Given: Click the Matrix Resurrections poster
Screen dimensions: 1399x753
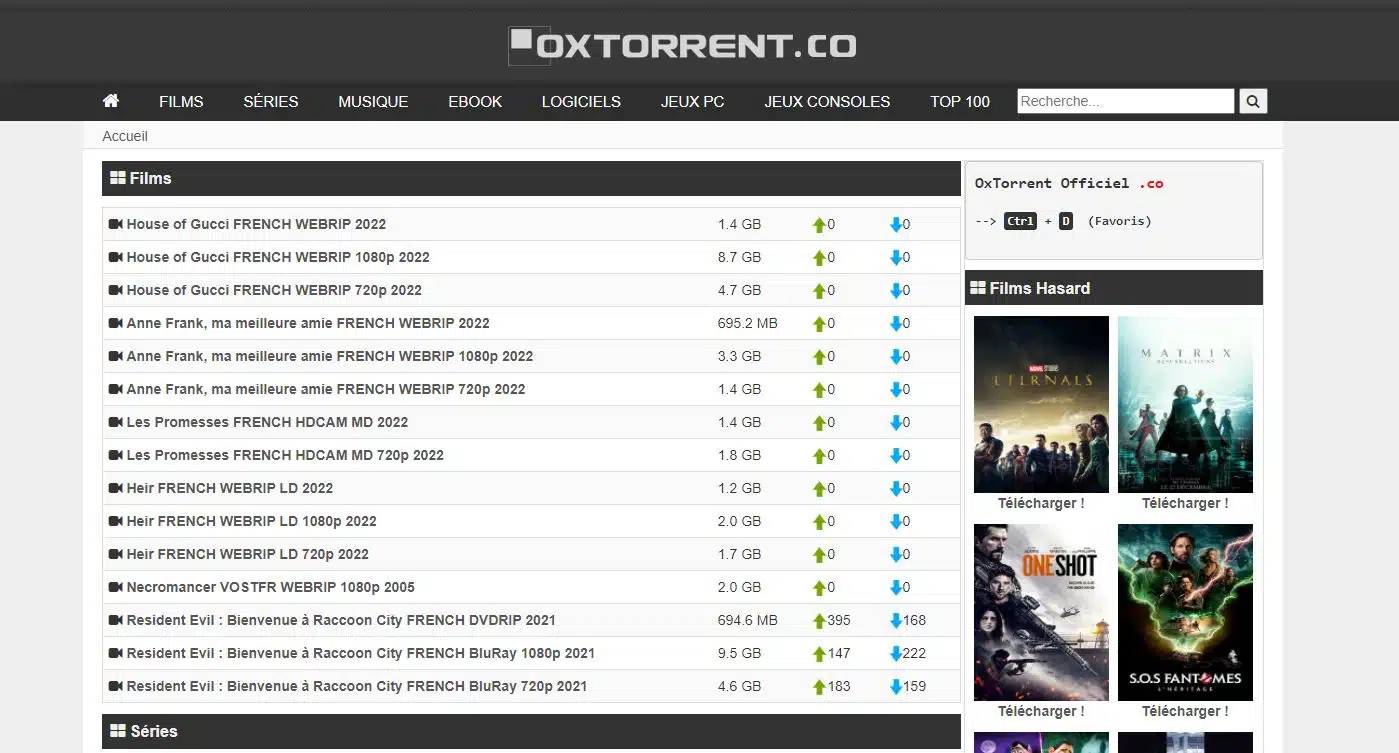Looking at the screenshot, I should click(x=1185, y=404).
